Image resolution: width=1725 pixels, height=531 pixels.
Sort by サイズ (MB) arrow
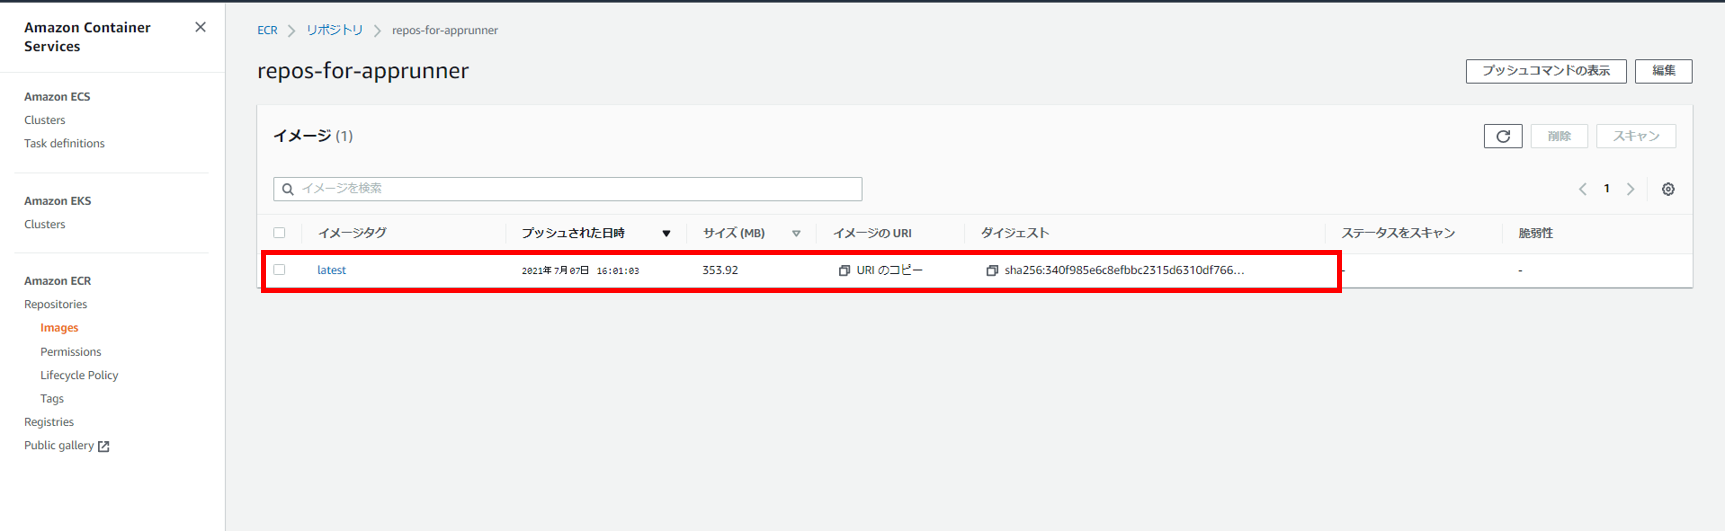(x=796, y=234)
